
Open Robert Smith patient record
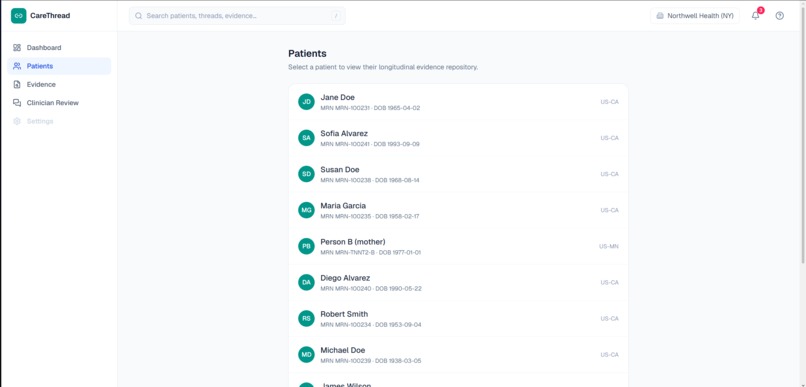click(x=458, y=319)
